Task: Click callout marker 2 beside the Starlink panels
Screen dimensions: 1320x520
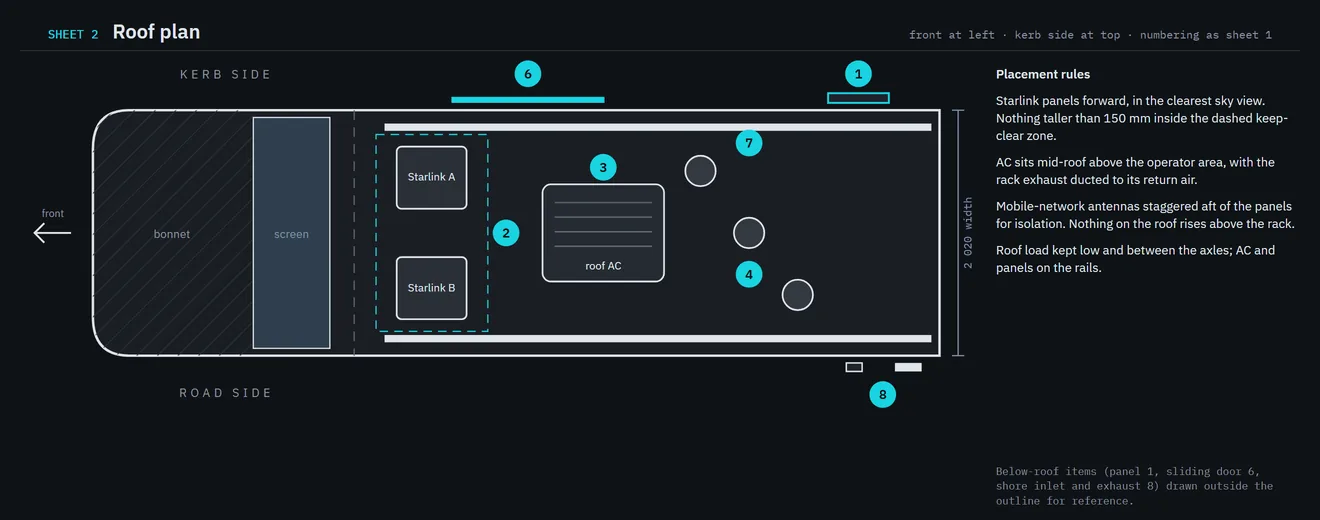Action: (506, 233)
